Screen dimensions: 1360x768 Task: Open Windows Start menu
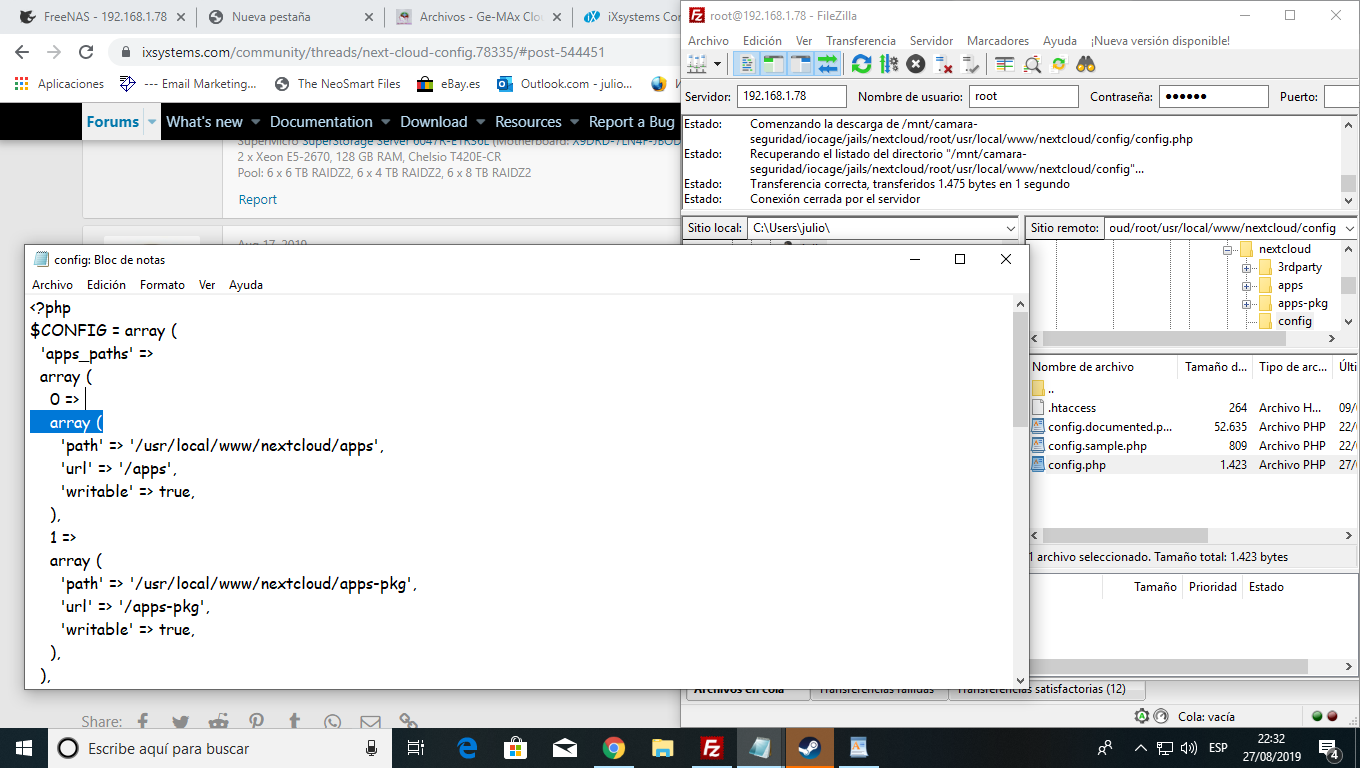(x=24, y=748)
